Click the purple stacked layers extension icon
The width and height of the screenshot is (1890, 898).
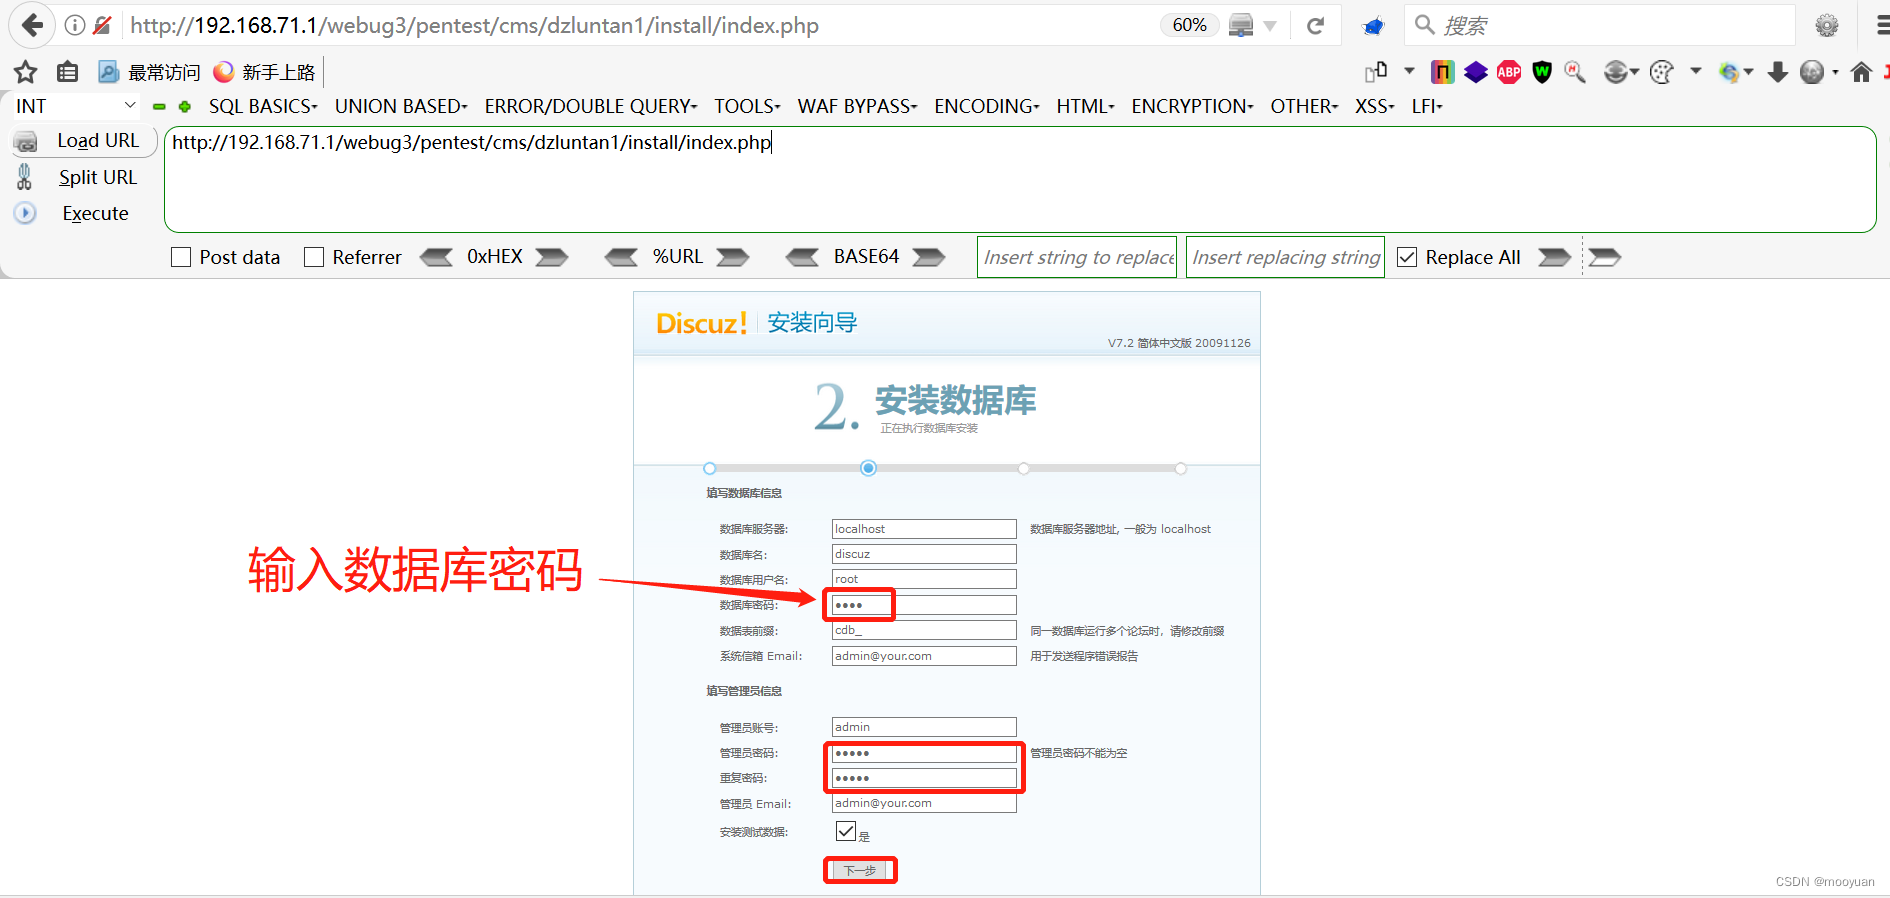(x=1476, y=72)
